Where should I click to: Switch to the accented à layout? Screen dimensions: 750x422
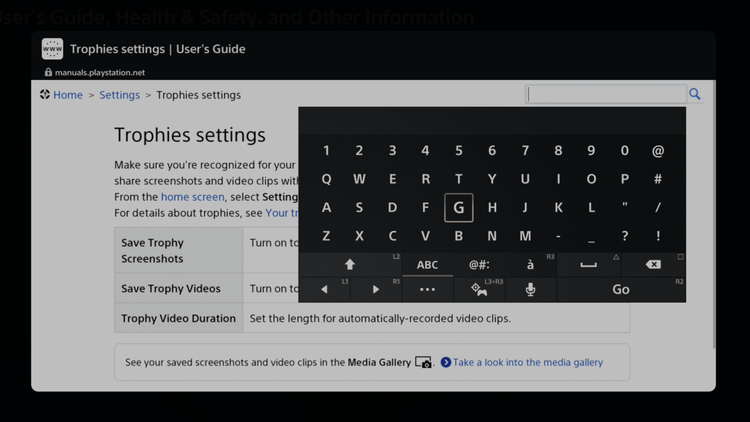click(x=530, y=265)
